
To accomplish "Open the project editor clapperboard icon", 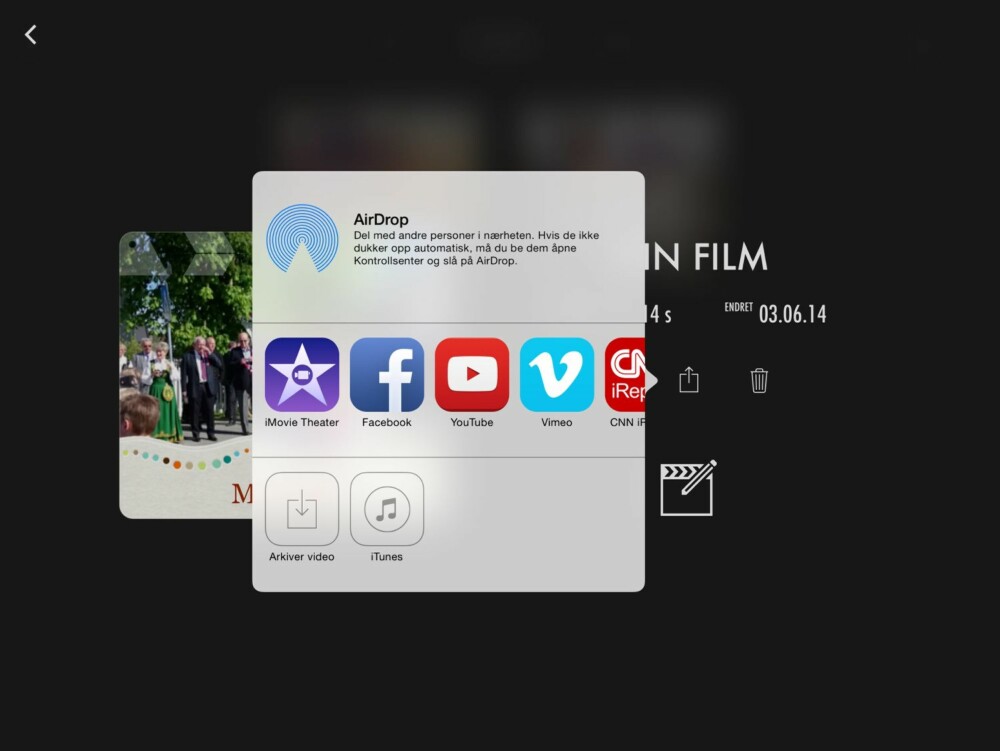I will (688, 488).
